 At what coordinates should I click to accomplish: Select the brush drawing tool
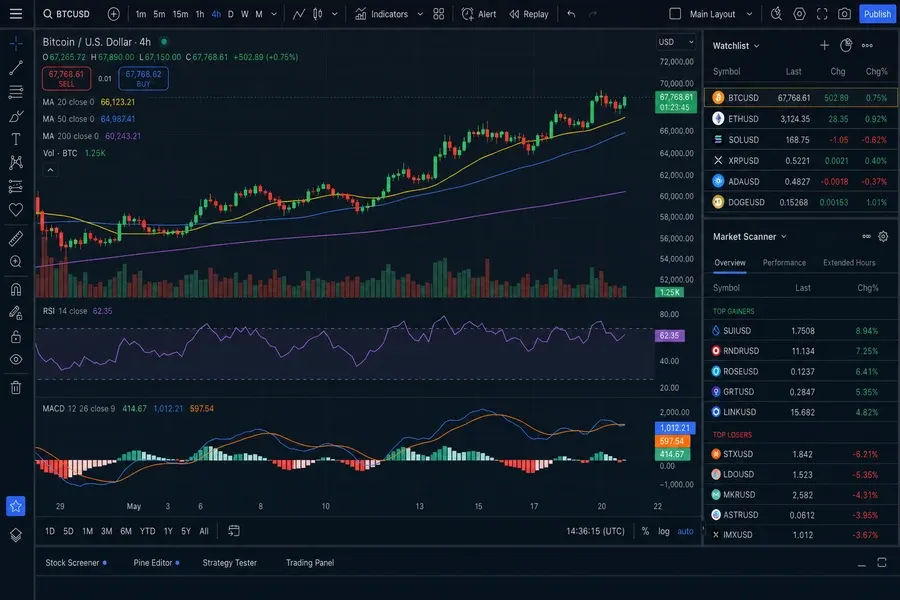[x=16, y=116]
